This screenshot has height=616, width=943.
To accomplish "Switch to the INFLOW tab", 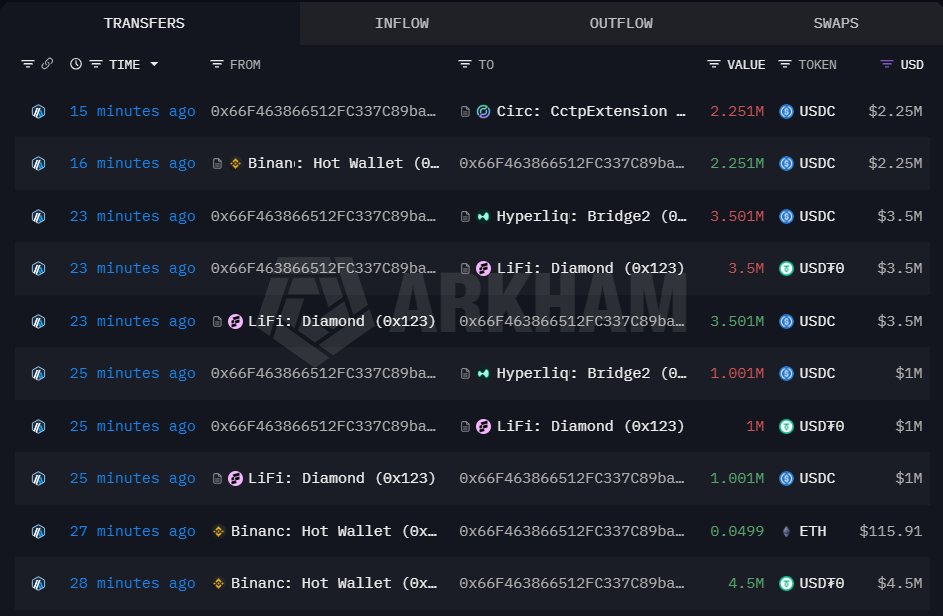I will coord(402,23).
